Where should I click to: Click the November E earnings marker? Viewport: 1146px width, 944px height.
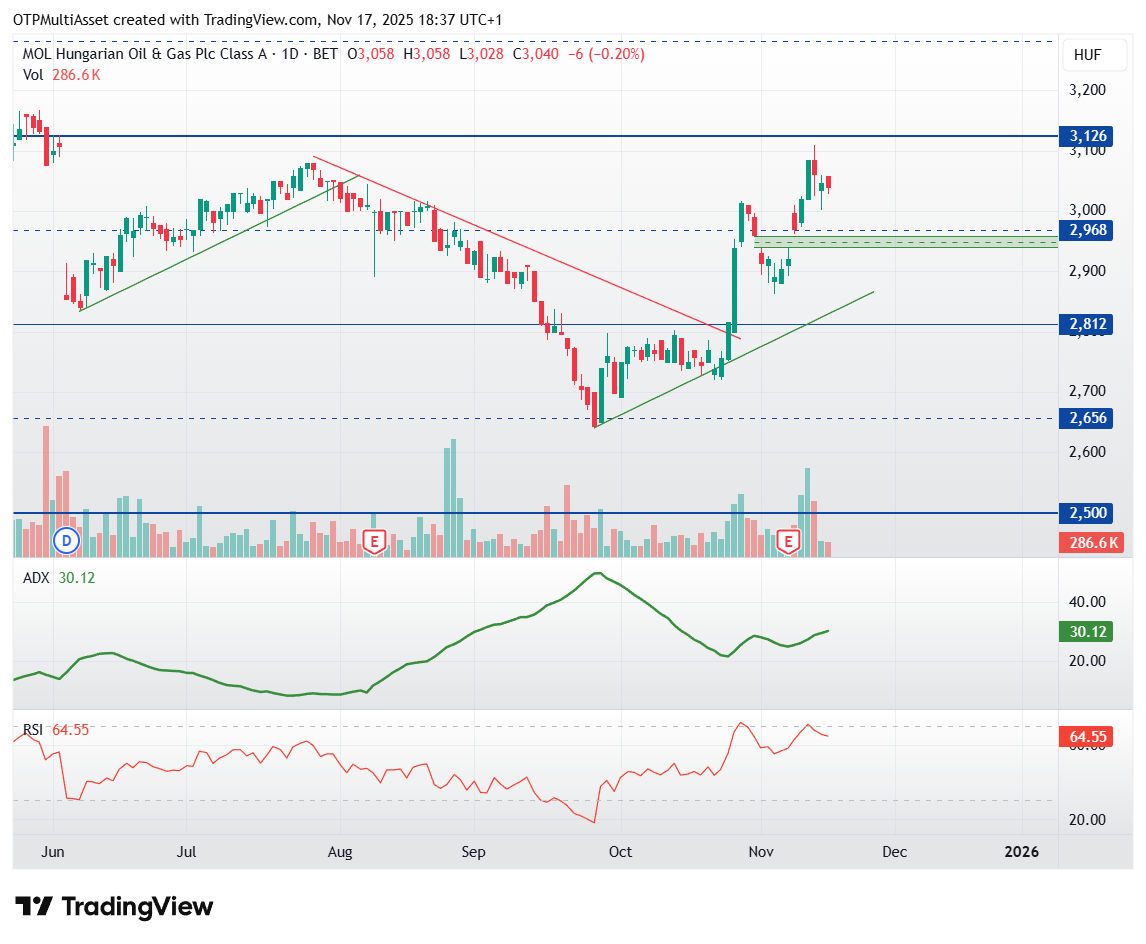[789, 541]
